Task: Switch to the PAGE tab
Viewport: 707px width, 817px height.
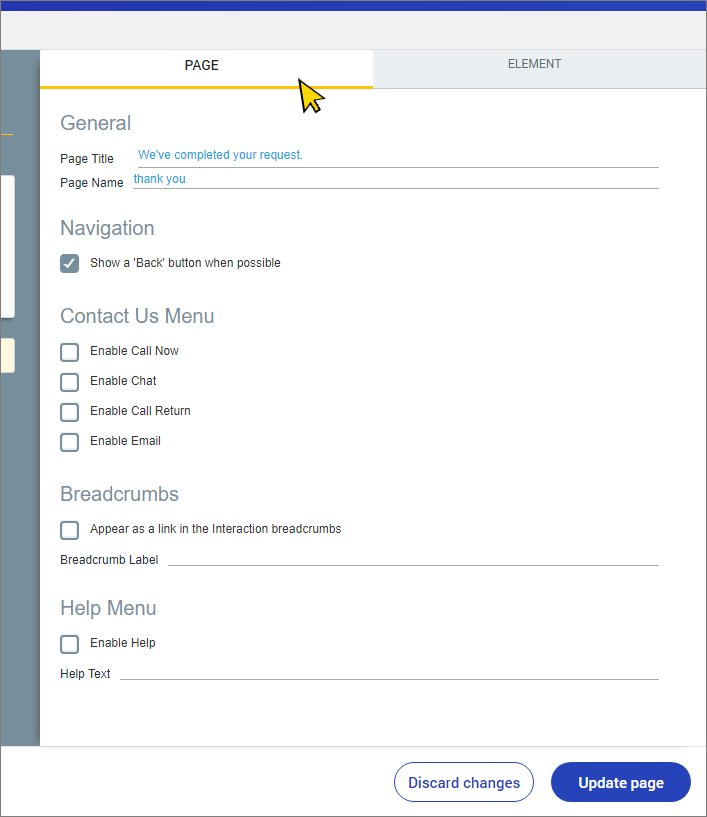Action: (206, 69)
